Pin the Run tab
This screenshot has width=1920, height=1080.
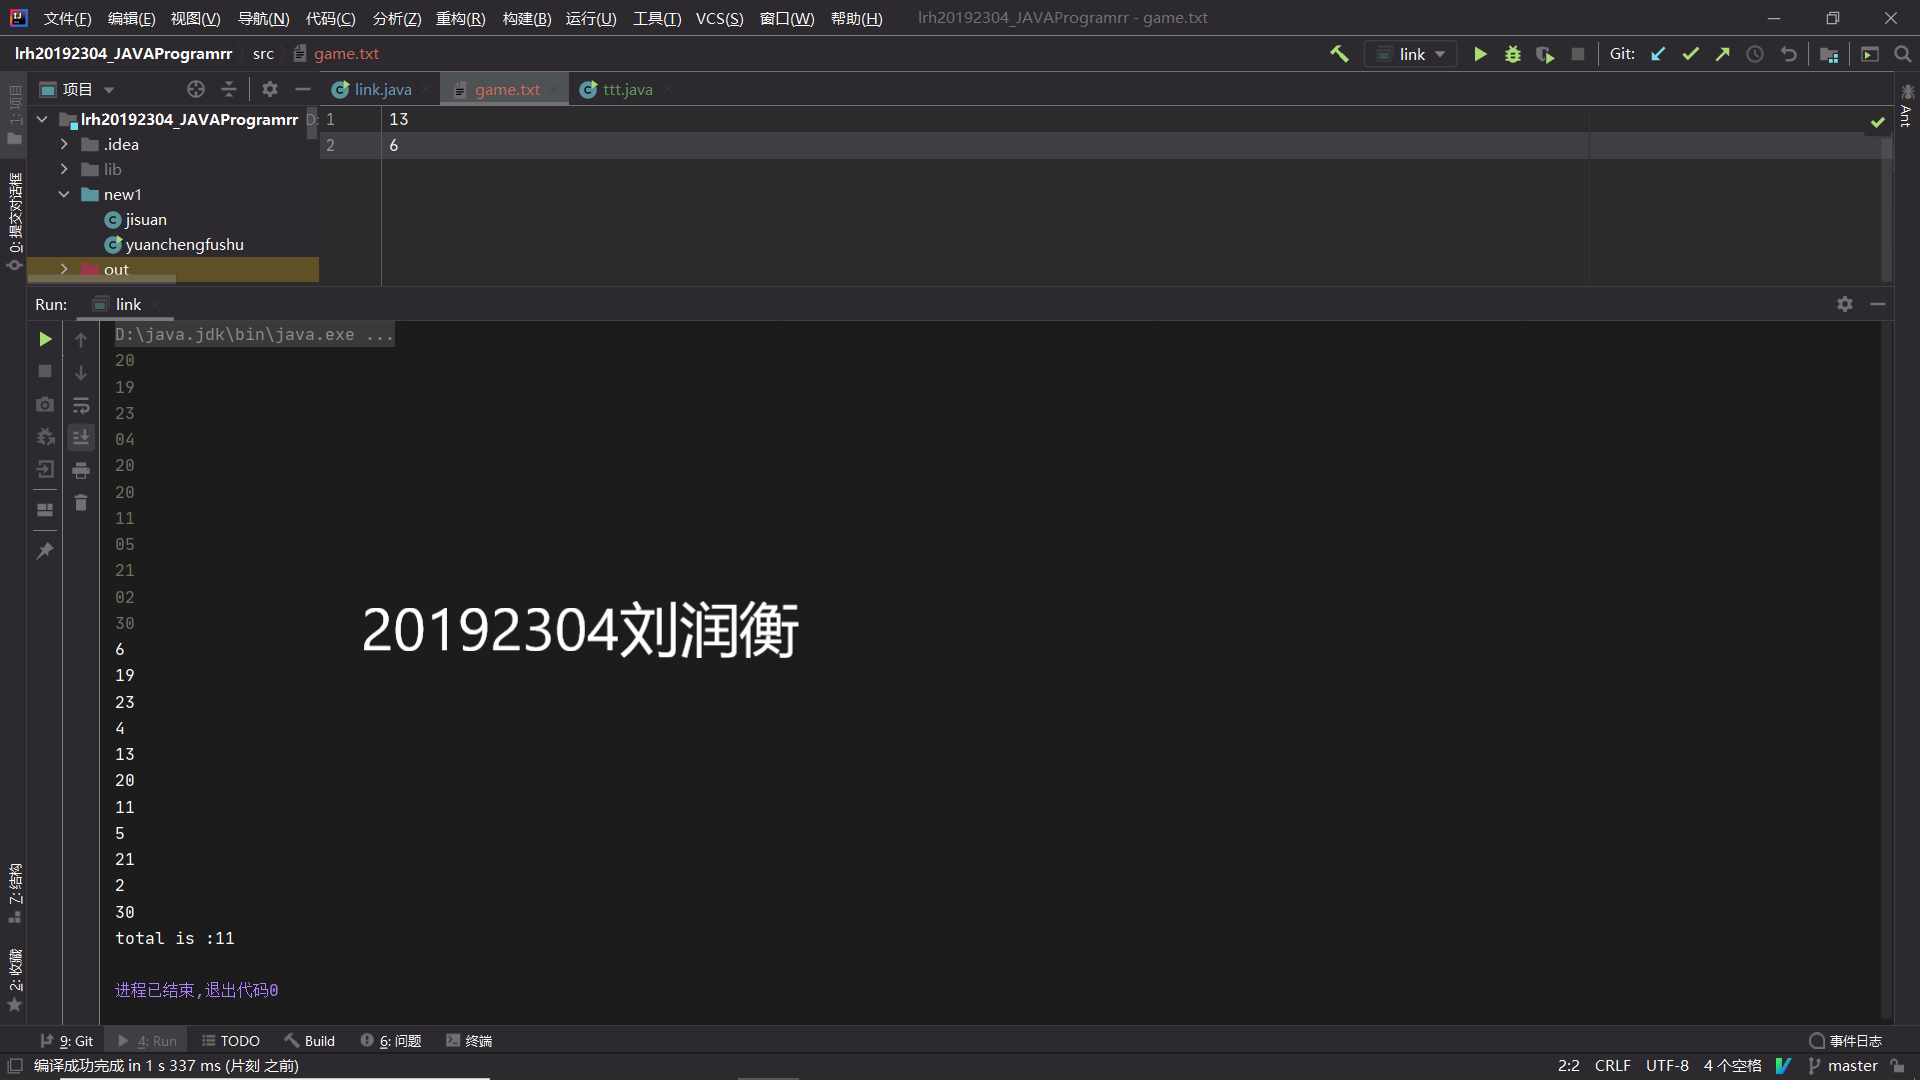coord(45,551)
